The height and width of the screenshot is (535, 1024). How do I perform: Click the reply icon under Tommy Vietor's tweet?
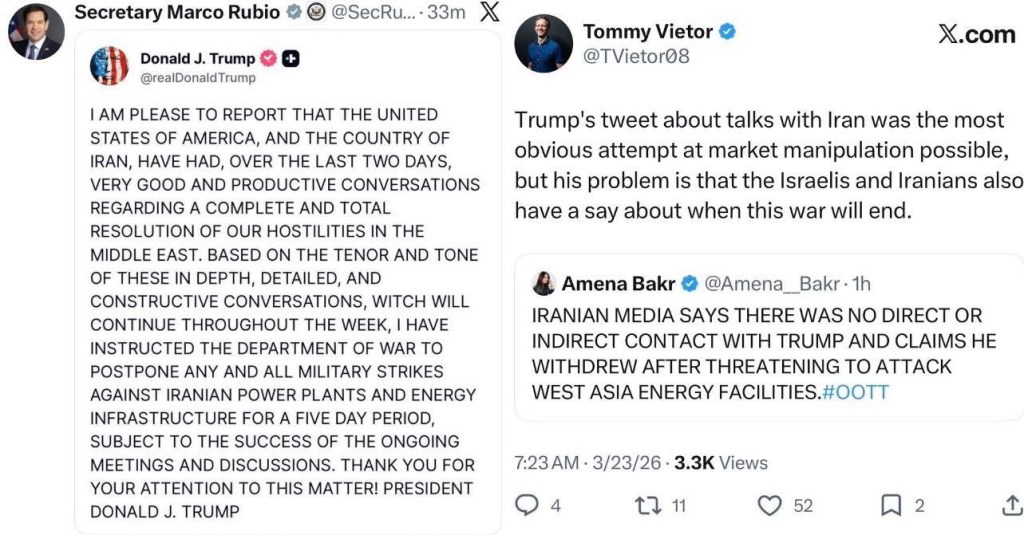pos(527,506)
